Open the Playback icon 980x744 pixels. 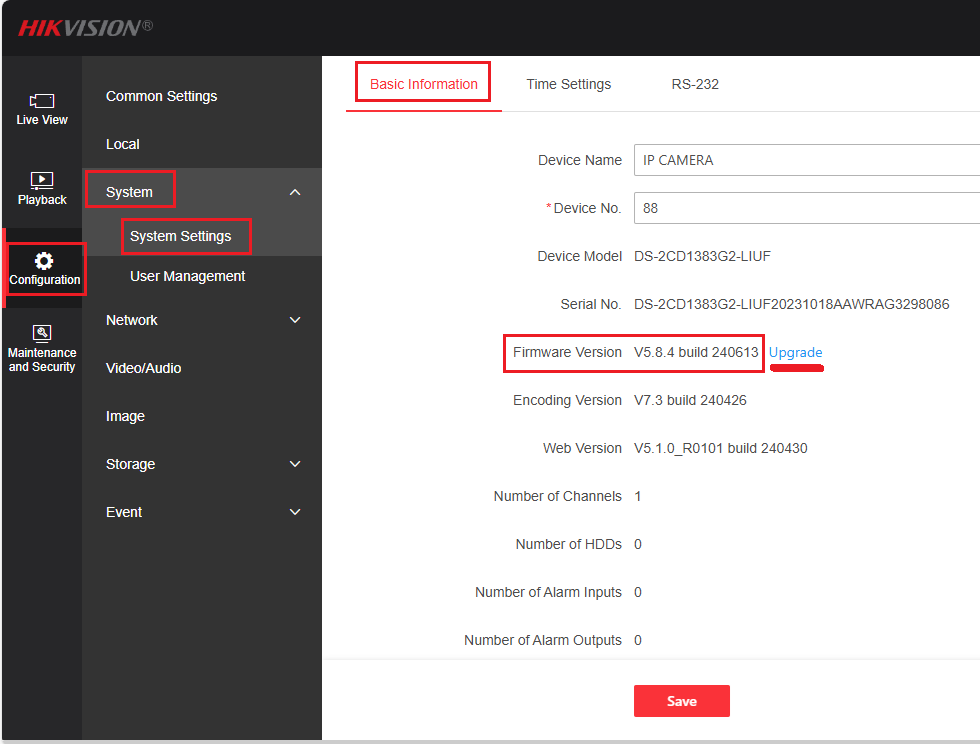[42, 181]
